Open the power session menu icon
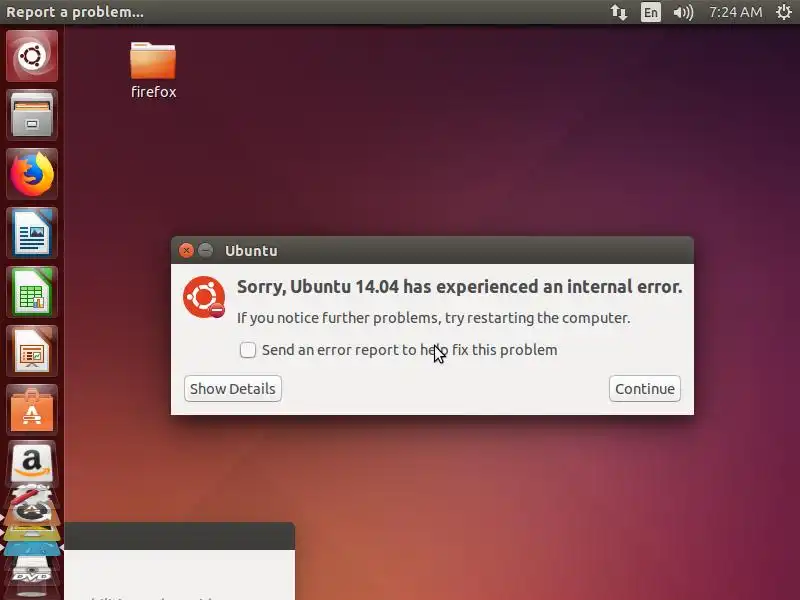800x600 pixels. point(784,12)
